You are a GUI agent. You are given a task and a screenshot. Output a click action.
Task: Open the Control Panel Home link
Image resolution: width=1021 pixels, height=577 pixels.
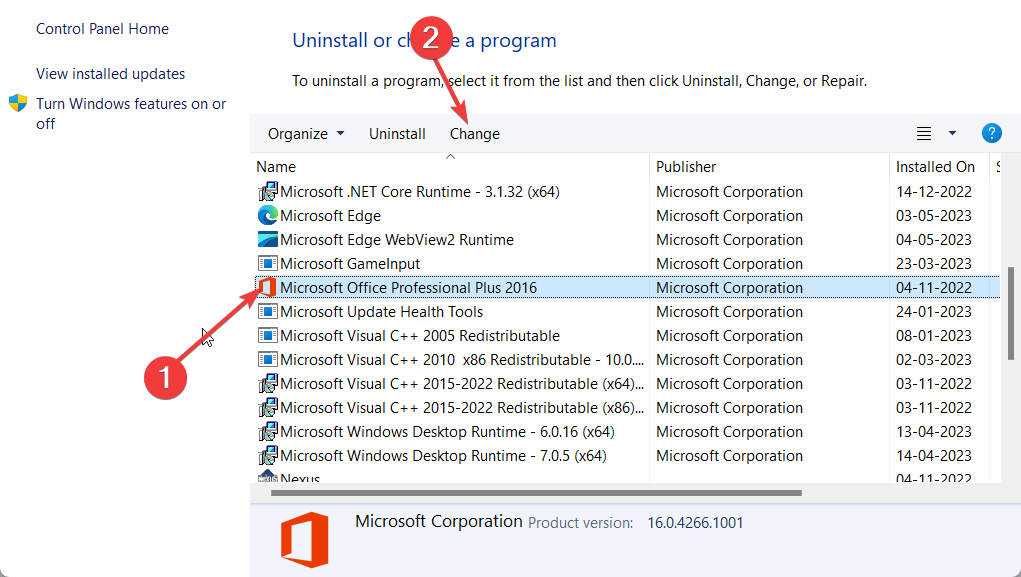pyautogui.click(x=102, y=29)
